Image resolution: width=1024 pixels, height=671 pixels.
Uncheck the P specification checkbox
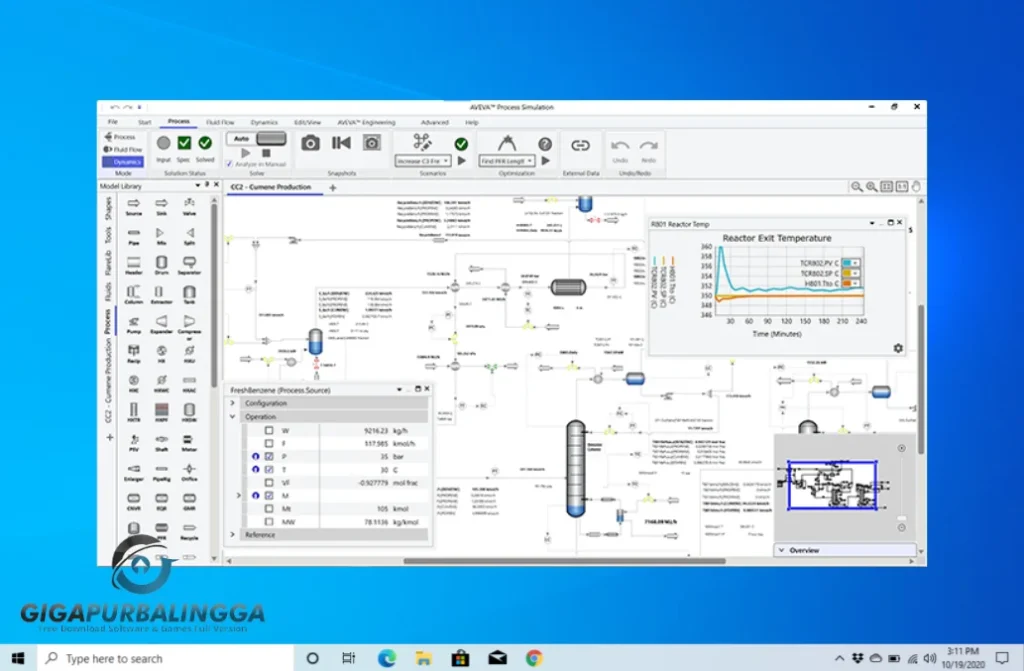tap(268, 457)
